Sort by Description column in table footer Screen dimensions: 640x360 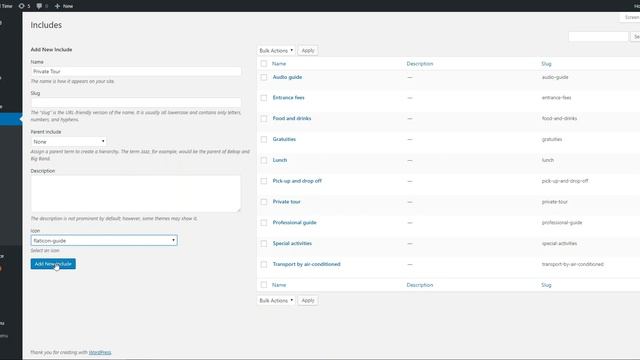click(420, 285)
